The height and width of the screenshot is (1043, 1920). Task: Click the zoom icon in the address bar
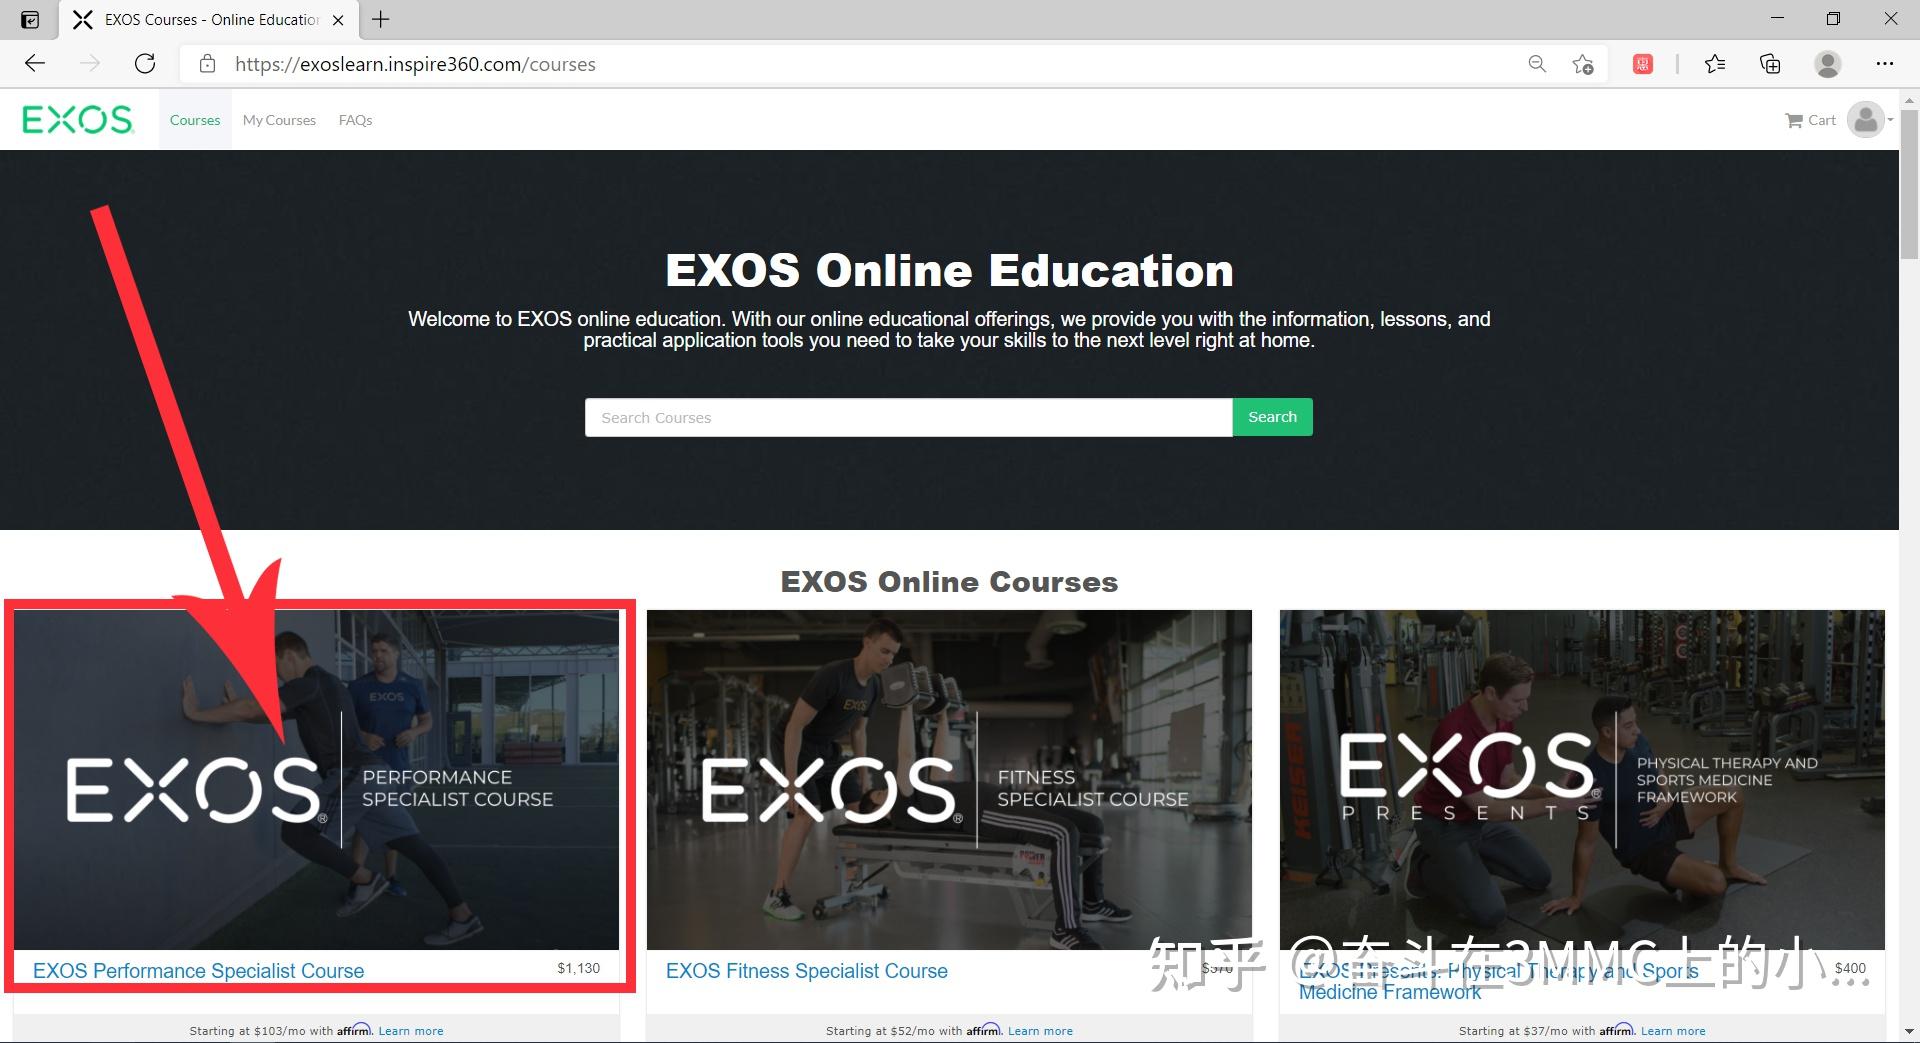pos(1537,63)
